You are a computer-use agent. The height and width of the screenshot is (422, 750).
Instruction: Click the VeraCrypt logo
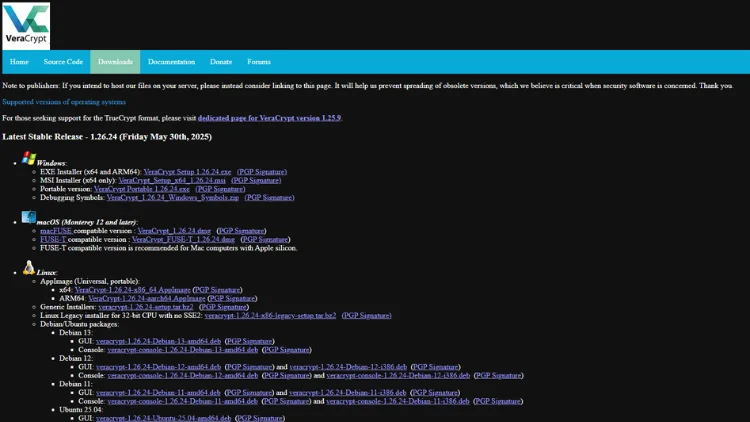(x=25, y=24)
